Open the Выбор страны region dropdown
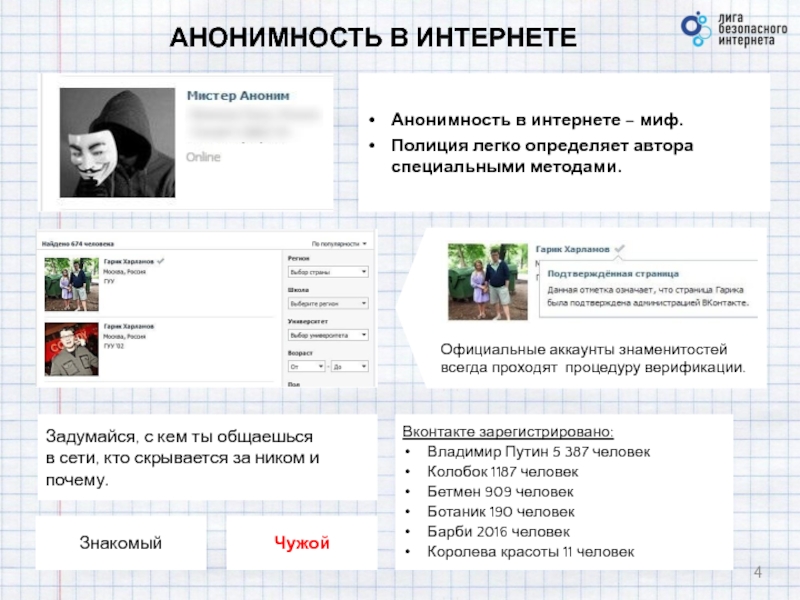 coord(328,272)
